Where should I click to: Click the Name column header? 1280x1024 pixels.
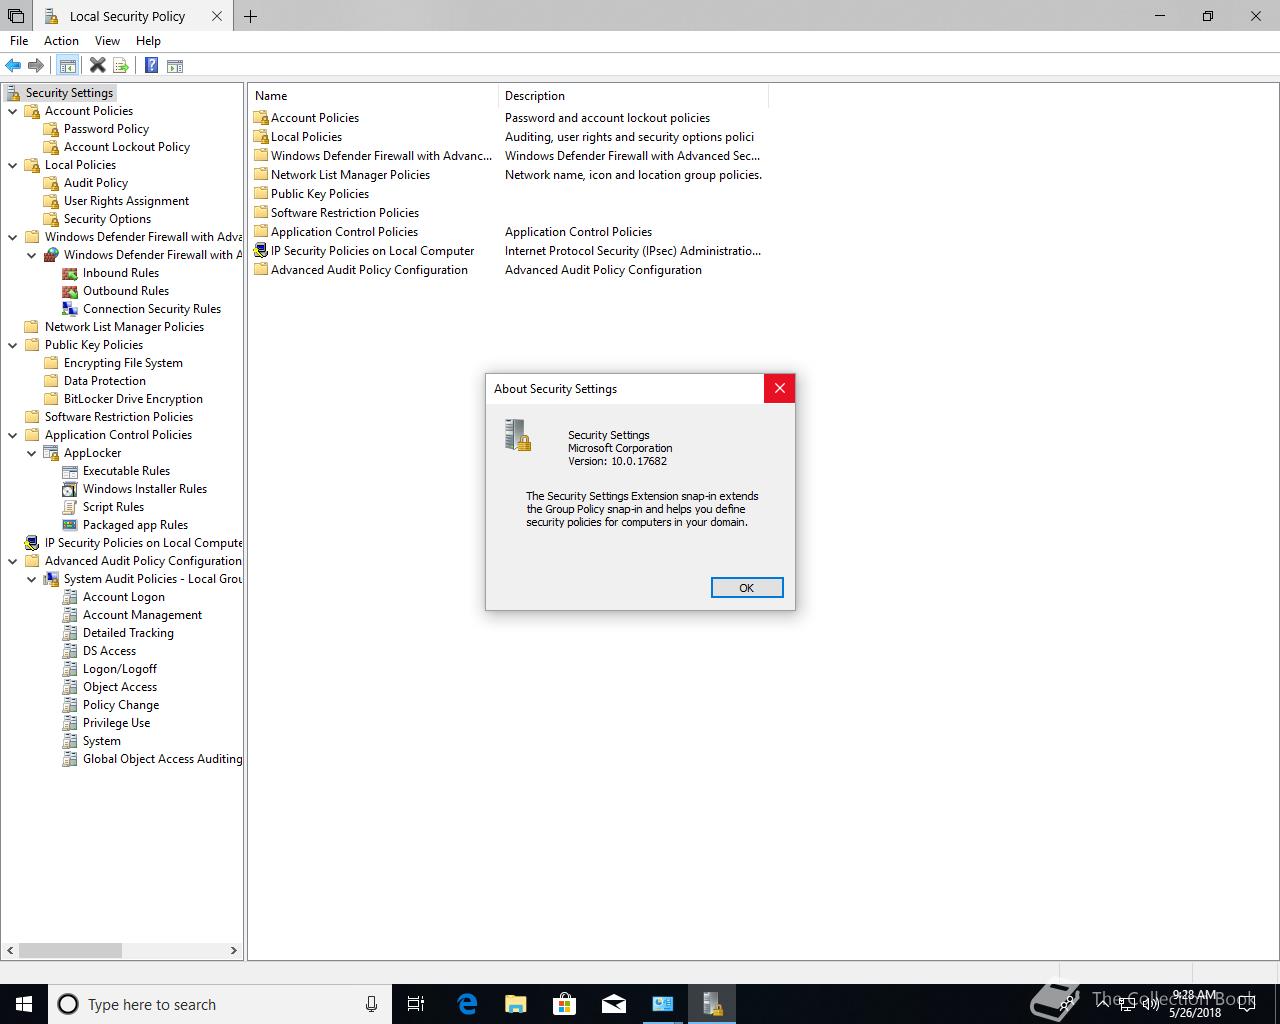[373, 96]
